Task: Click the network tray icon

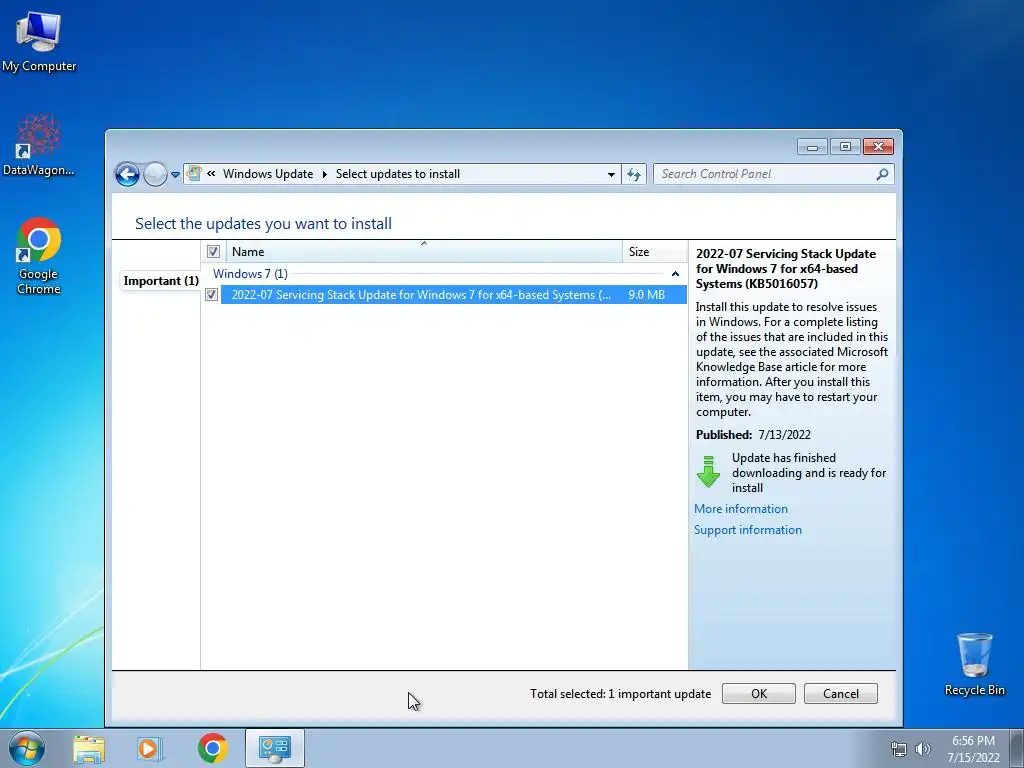Action: pos(899,749)
